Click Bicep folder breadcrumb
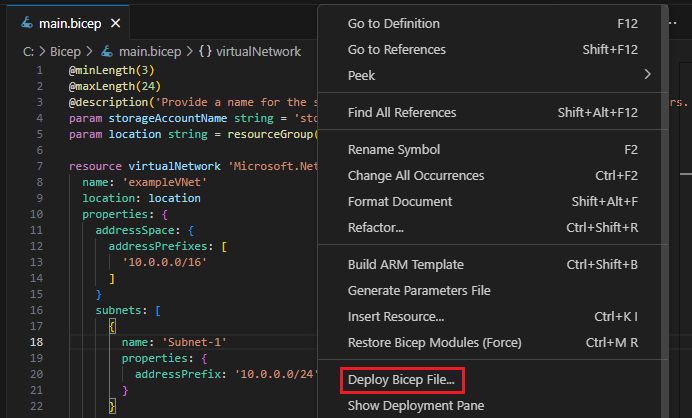Image resolution: width=692 pixels, height=418 pixels. coord(65,52)
